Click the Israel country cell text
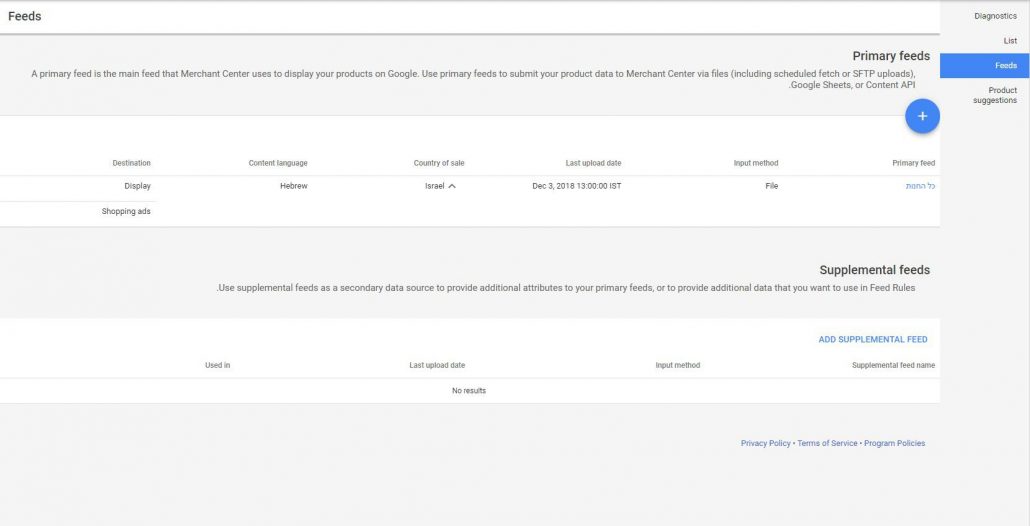Screen dimensions: 1030x526 tap(434, 186)
